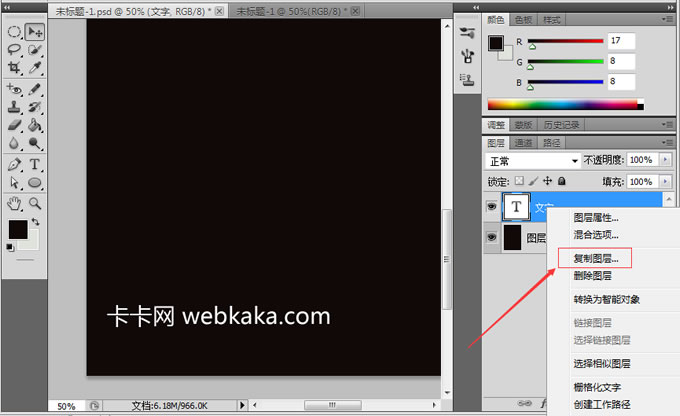Viewport: 680px width, 416px height.
Task: Open the Color panel options menu
Action: (x=667, y=19)
